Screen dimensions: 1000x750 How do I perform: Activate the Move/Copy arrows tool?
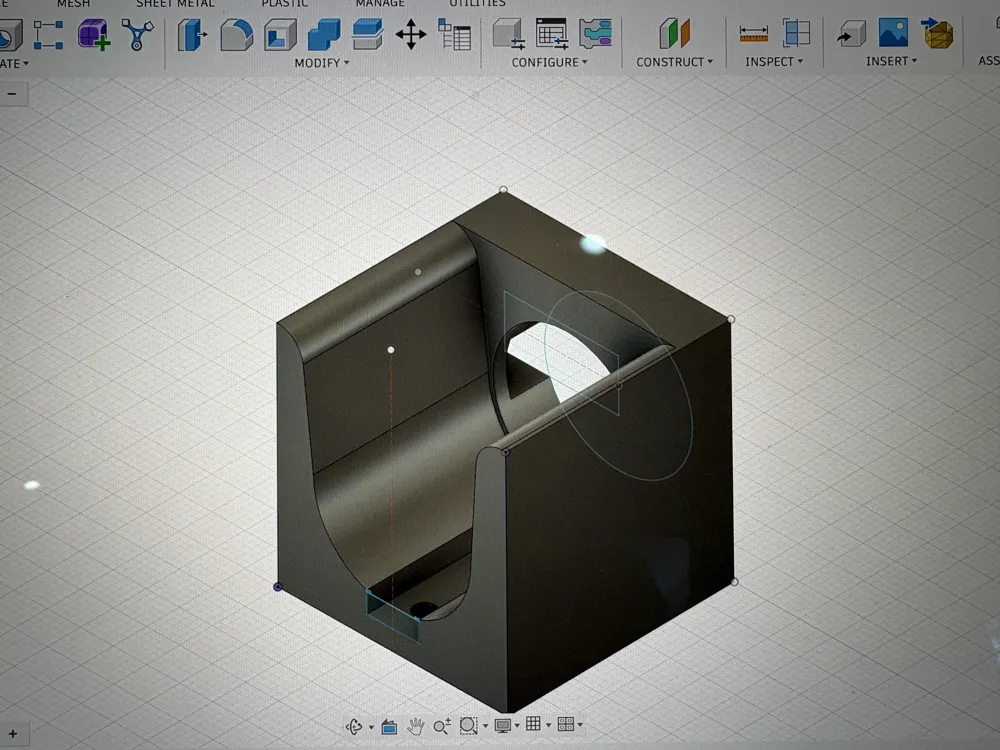[411, 34]
